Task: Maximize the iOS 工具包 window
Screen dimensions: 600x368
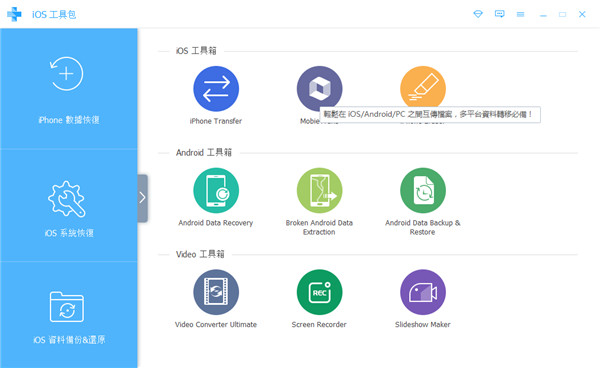Action: coord(562,15)
